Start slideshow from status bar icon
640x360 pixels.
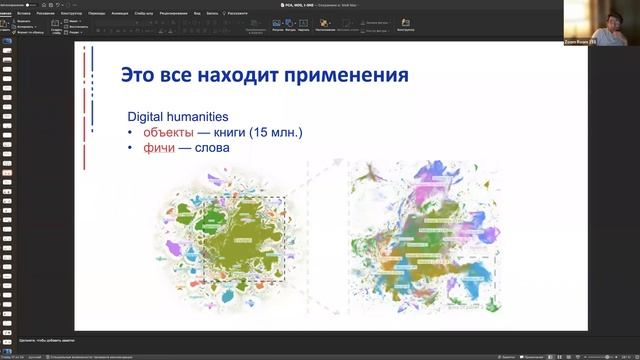[578, 357]
